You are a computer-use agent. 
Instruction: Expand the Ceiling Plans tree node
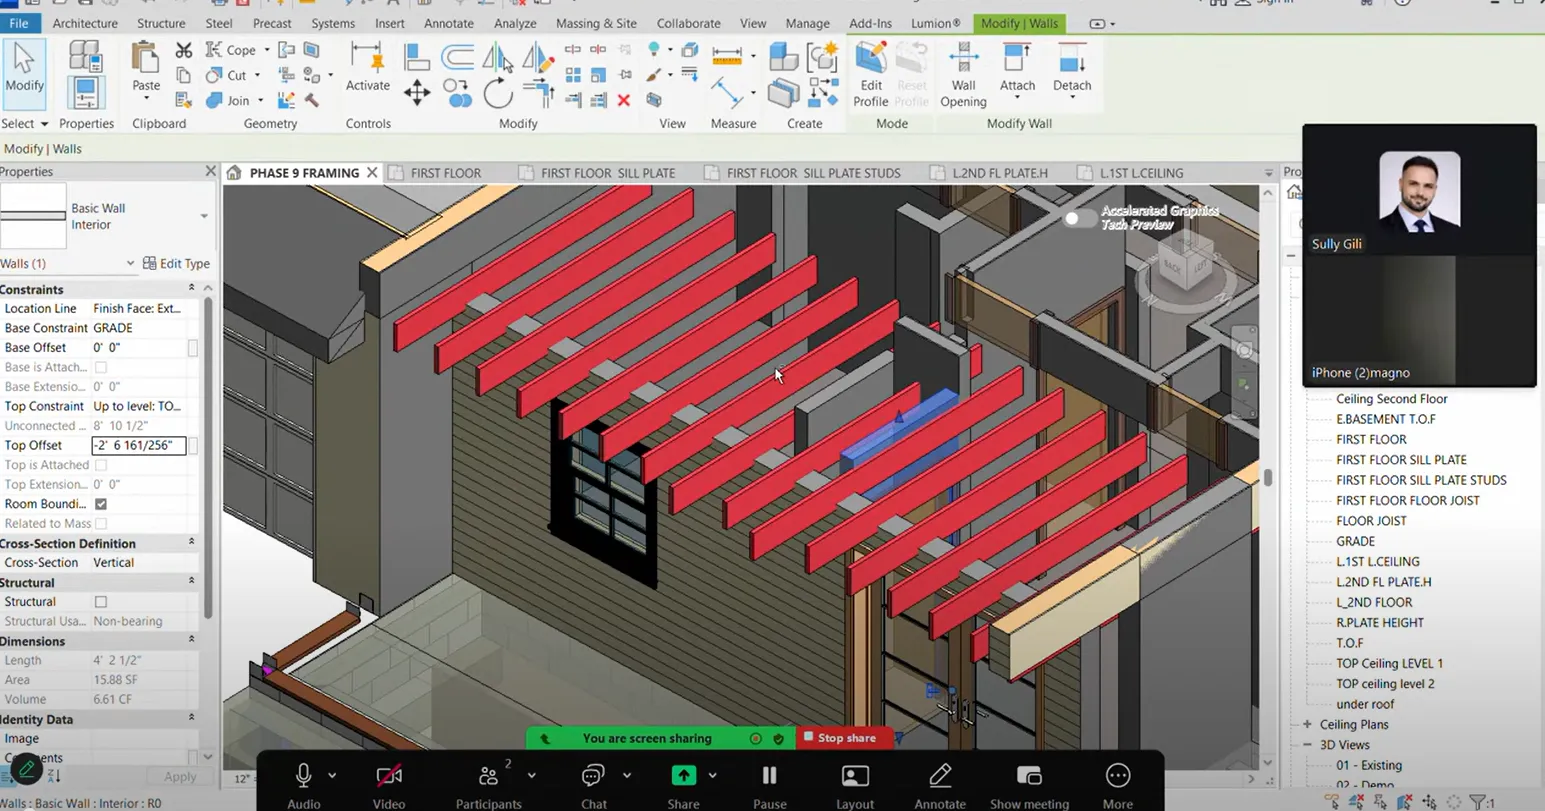click(1307, 725)
